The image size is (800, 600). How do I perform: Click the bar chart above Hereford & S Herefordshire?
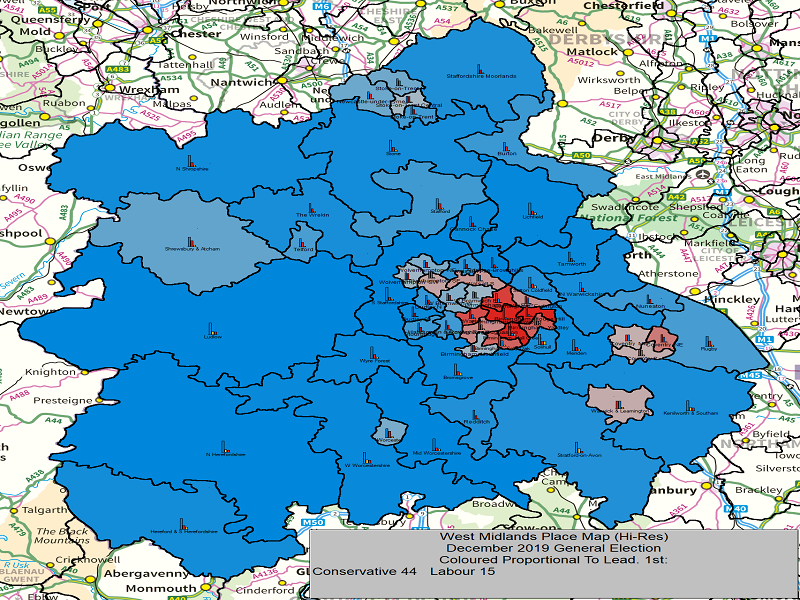coord(182,524)
